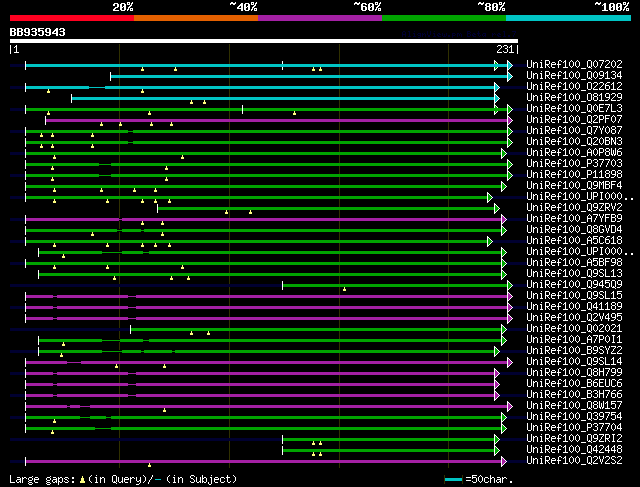
Task: Click the green arrowhead for UniRef100_A5C618
Action: [x=490, y=241]
